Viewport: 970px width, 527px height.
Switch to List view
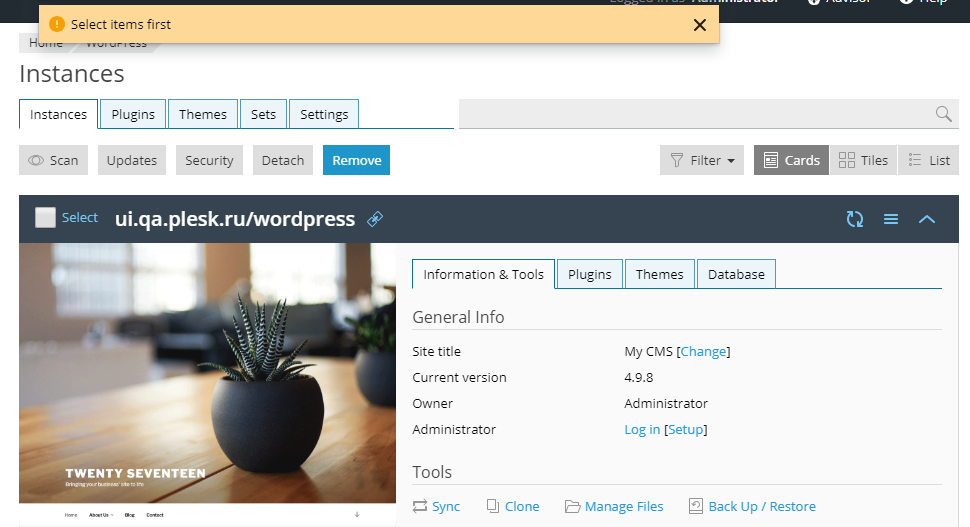click(929, 160)
